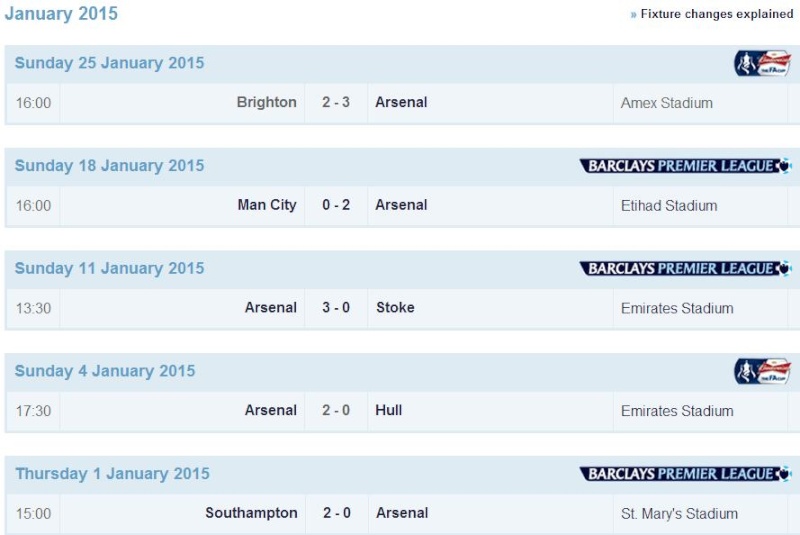Open the Southampton 2 - 0 Arsenal score
Image resolution: width=800 pixels, height=535 pixels.
coord(336,513)
